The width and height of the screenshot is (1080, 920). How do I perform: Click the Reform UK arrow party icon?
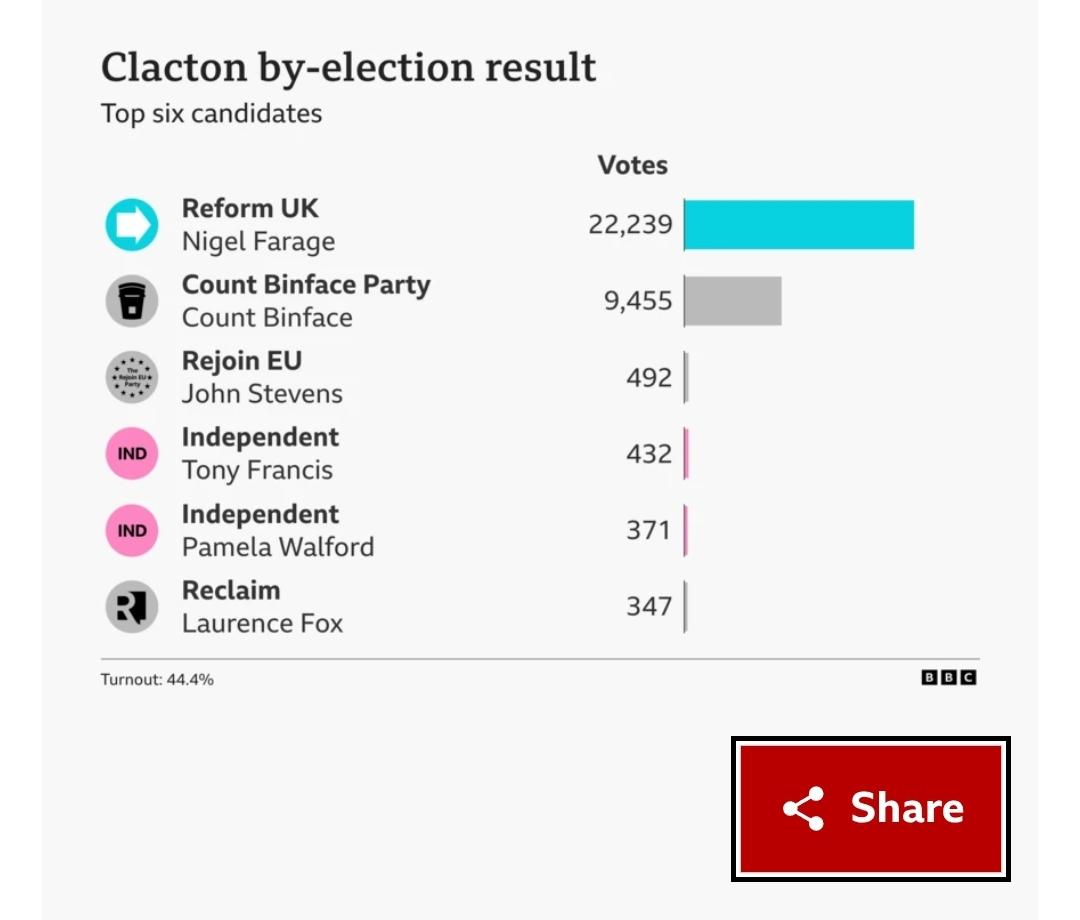[132, 224]
